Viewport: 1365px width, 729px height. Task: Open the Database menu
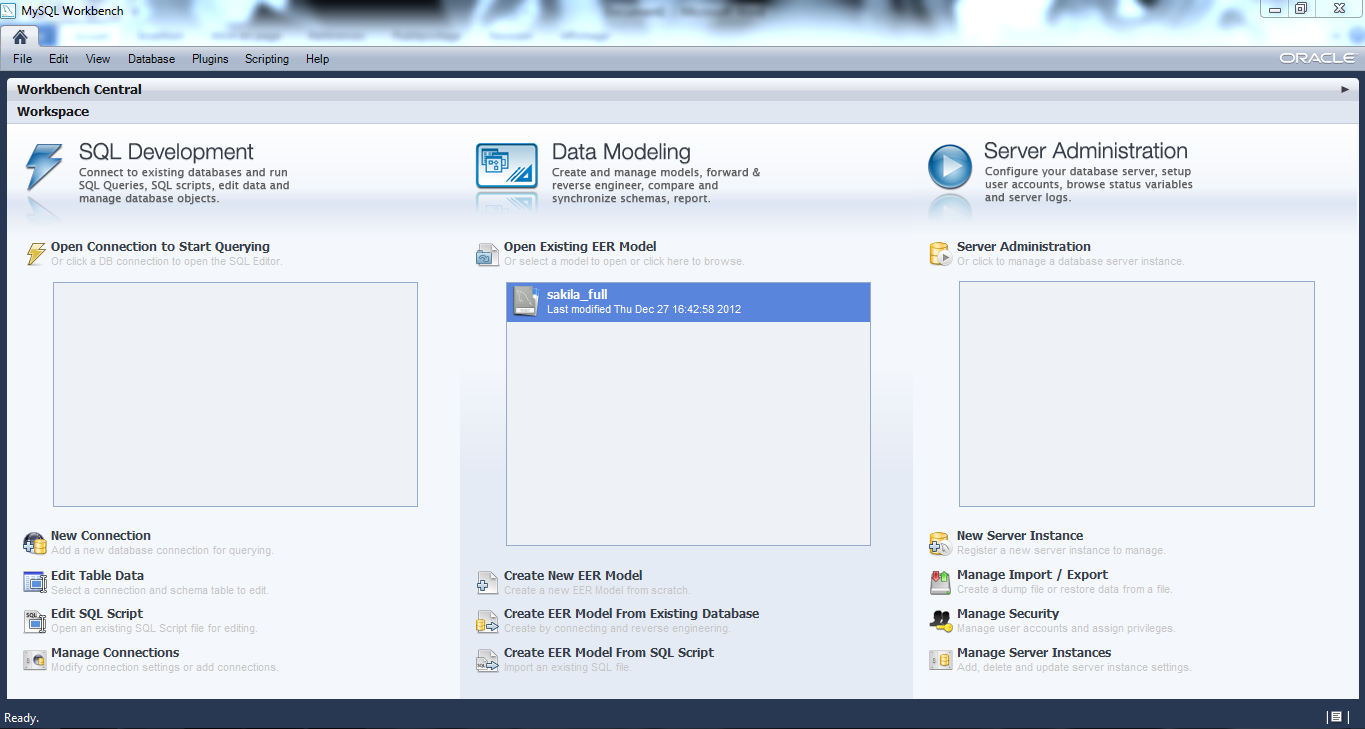pyautogui.click(x=151, y=59)
